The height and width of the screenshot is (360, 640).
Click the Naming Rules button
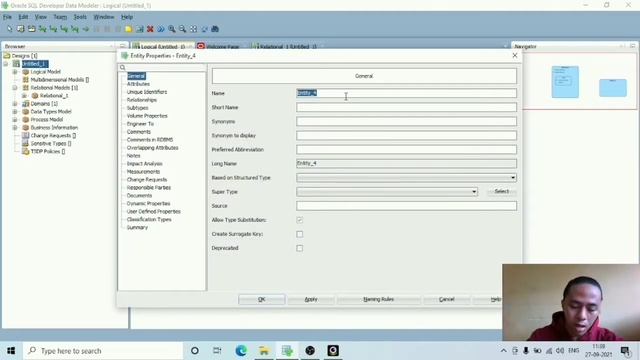[379, 300]
